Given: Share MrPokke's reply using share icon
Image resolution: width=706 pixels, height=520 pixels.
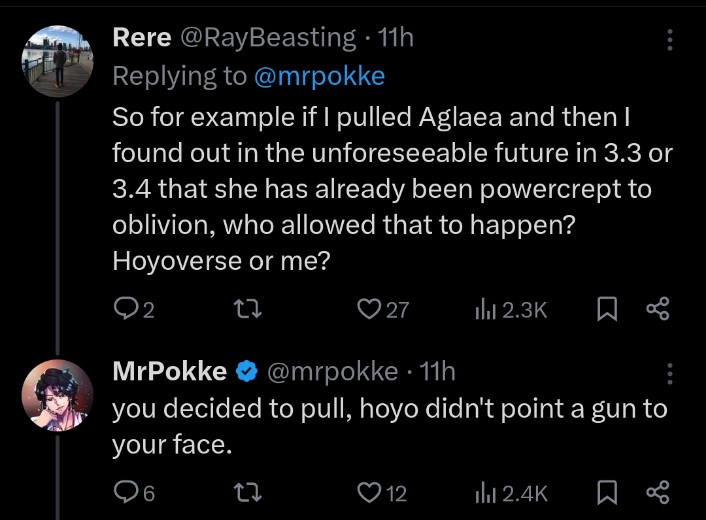Looking at the screenshot, I should pos(658,492).
